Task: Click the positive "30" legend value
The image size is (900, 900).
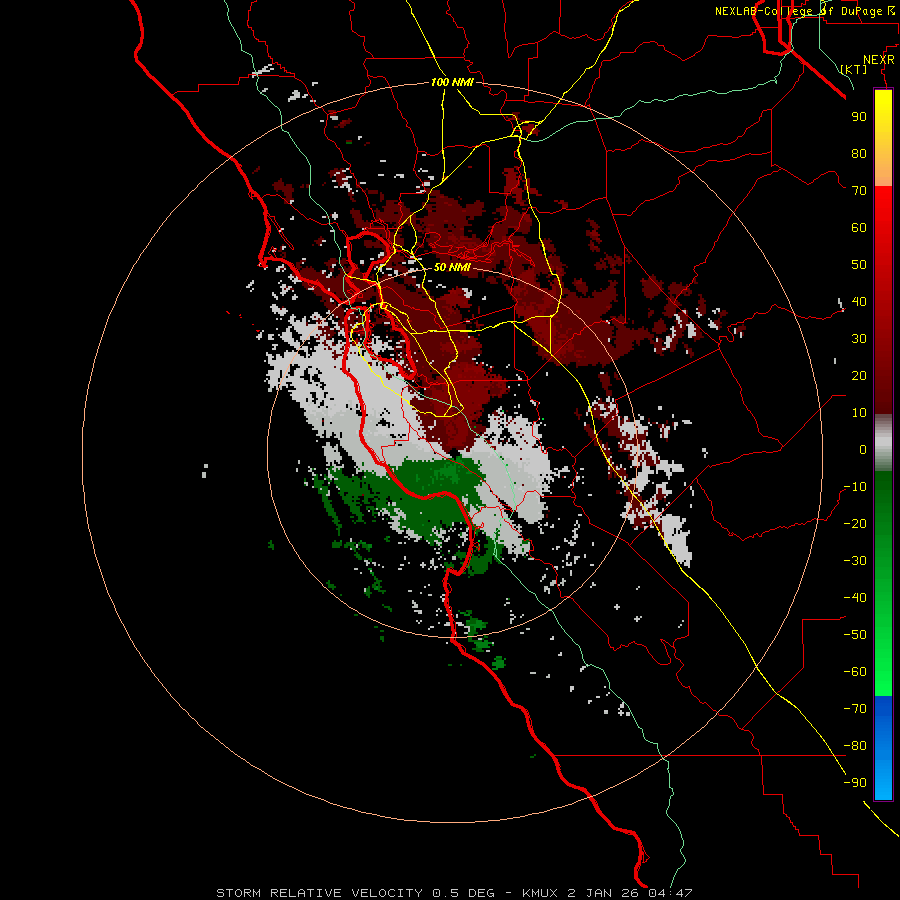Action: click(x=859, y=339)
